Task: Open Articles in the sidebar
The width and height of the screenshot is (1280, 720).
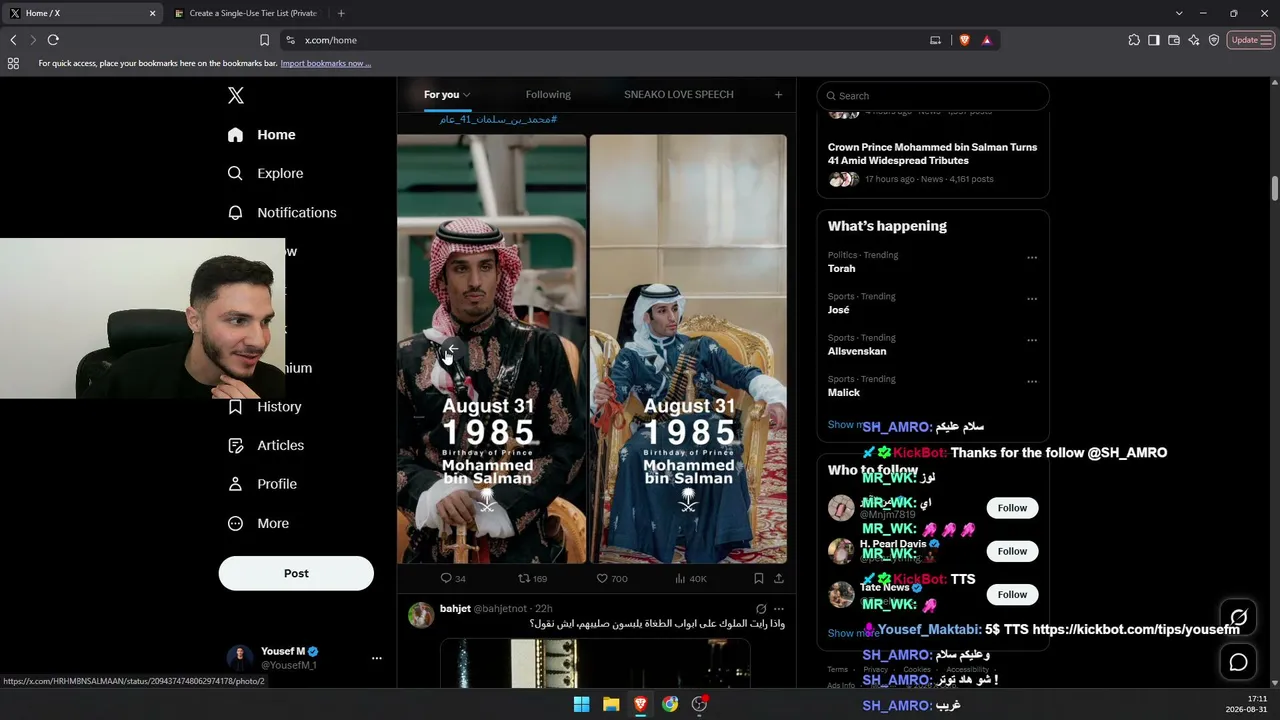Action: 266,445
